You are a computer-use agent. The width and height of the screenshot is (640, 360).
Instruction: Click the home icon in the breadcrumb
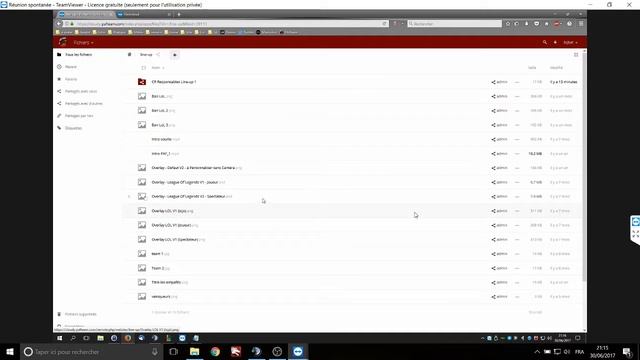pyautogui.click(x=129, y=54)
